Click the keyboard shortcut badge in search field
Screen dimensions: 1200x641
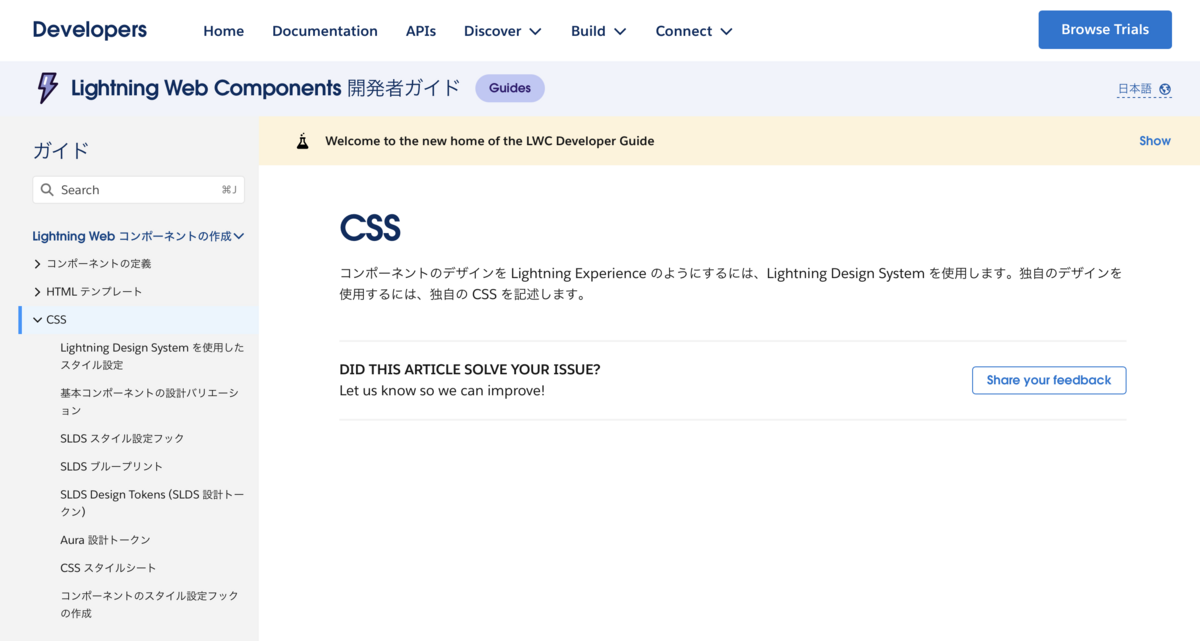click(228, 189)
